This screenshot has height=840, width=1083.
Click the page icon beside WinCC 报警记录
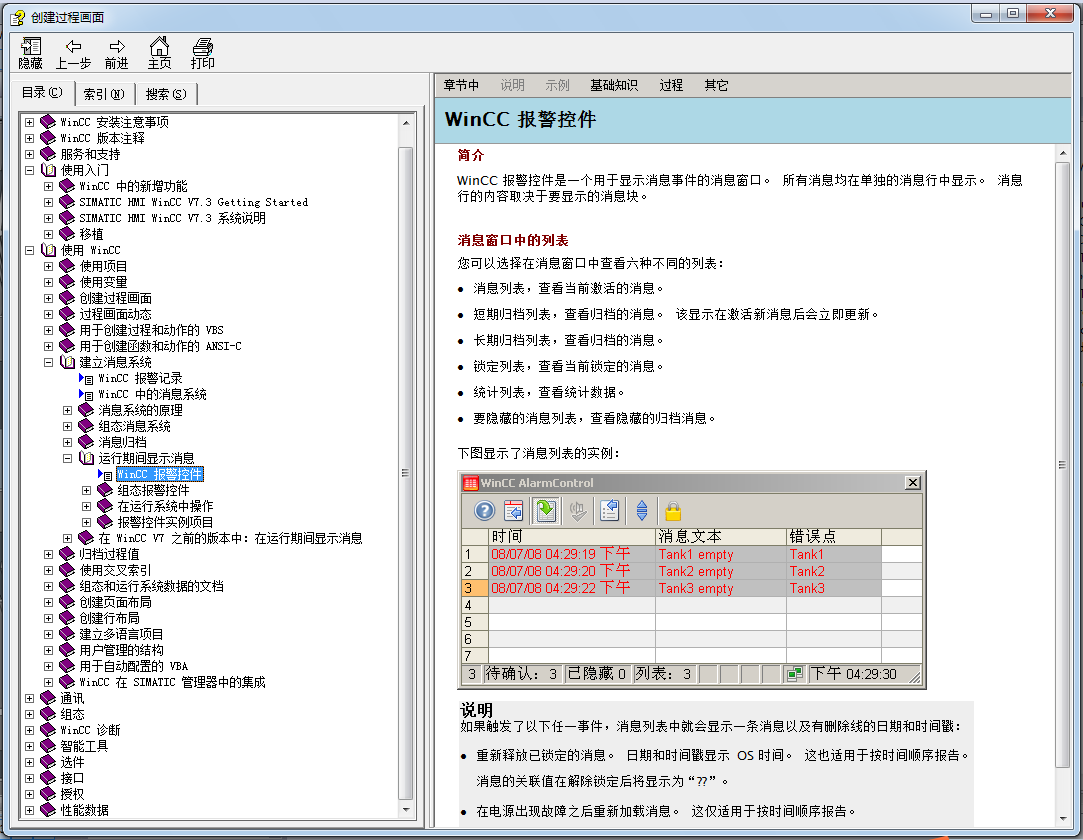(86, 379)
